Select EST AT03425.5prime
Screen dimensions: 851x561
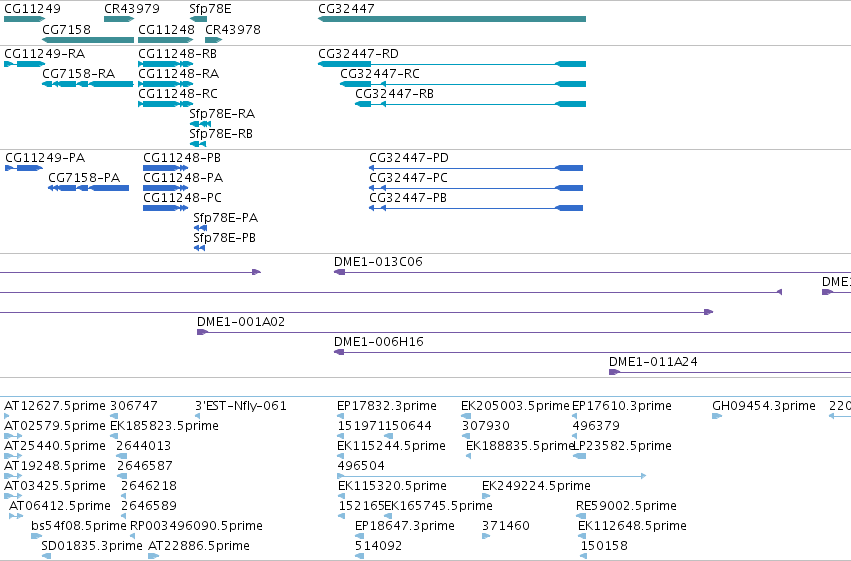(x=13, y=496)
